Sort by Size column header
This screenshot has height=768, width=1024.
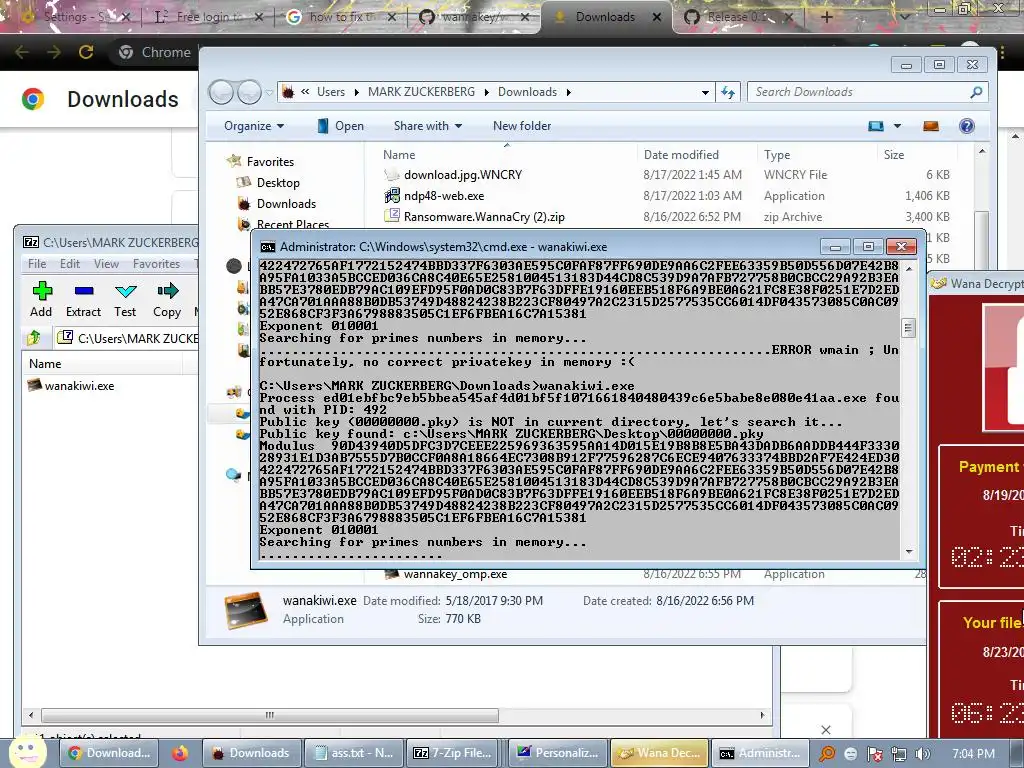894,155
